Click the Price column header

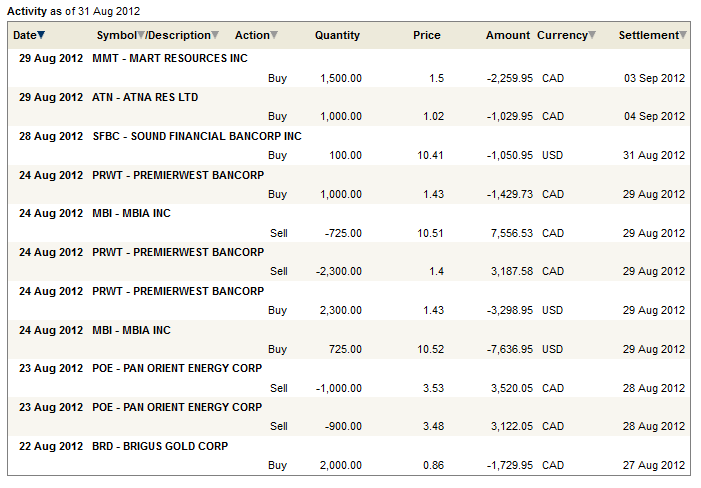coord(426,35)
